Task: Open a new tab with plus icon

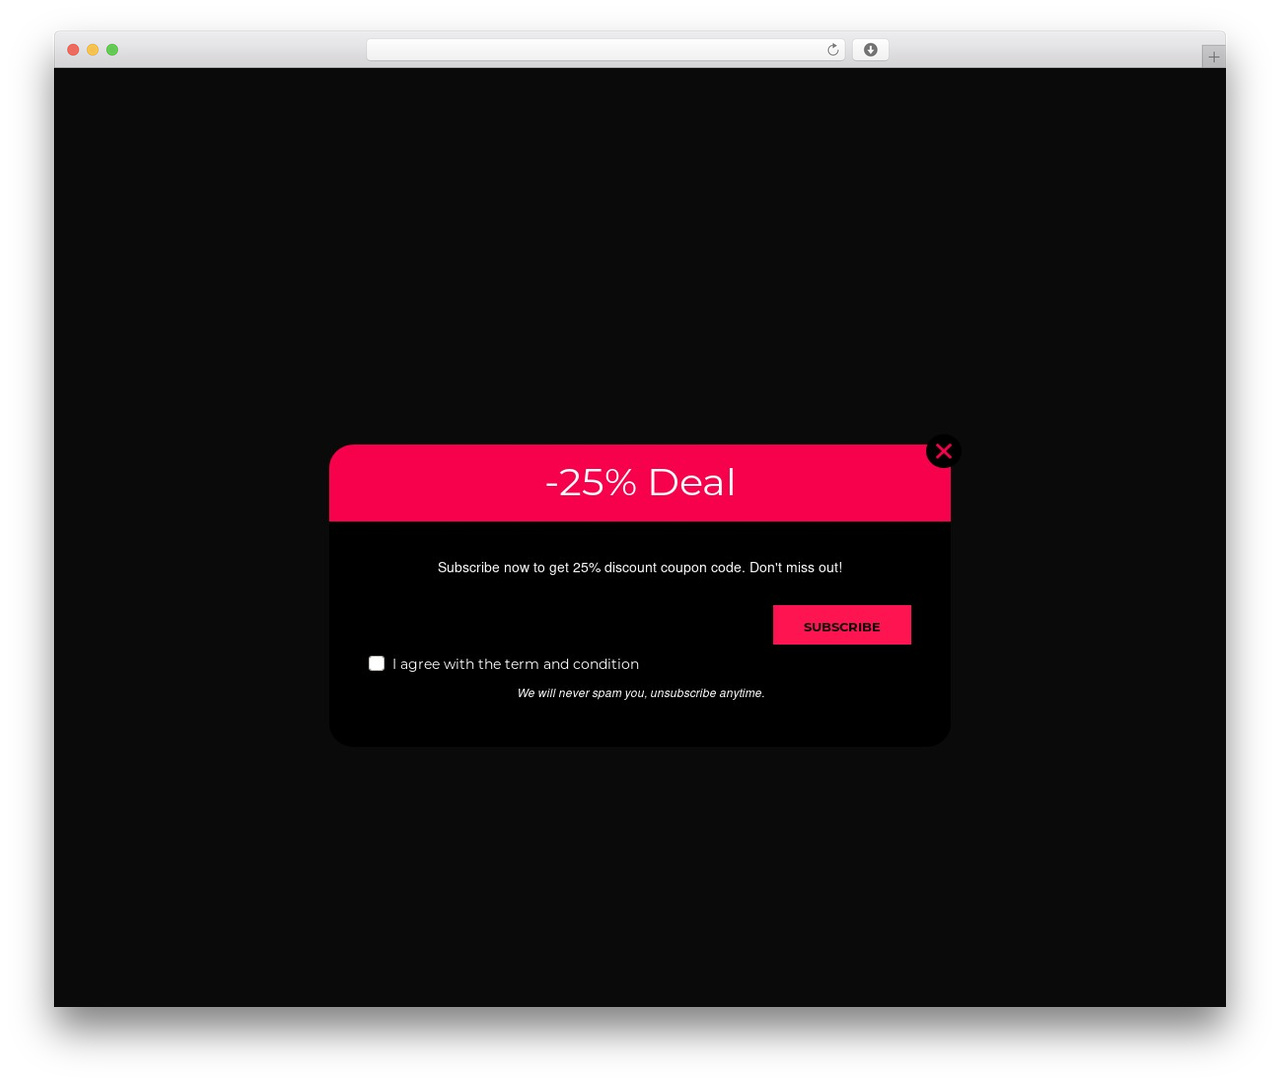Action: click(x=1213, y=57)
